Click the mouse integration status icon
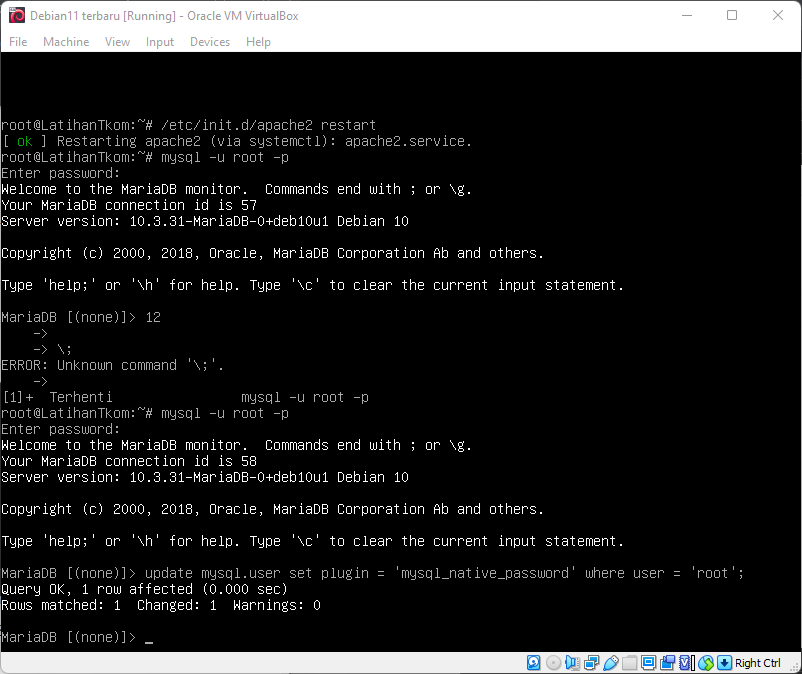Viewport: 802px width, 674px height. [706, 663]
